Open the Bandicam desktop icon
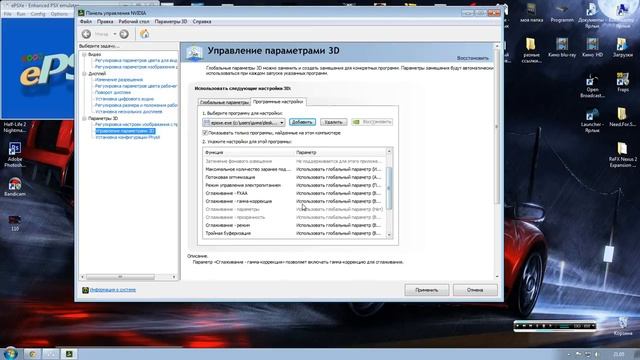Image resolution: width=640 pixels, height=360 pixels. 15,187
